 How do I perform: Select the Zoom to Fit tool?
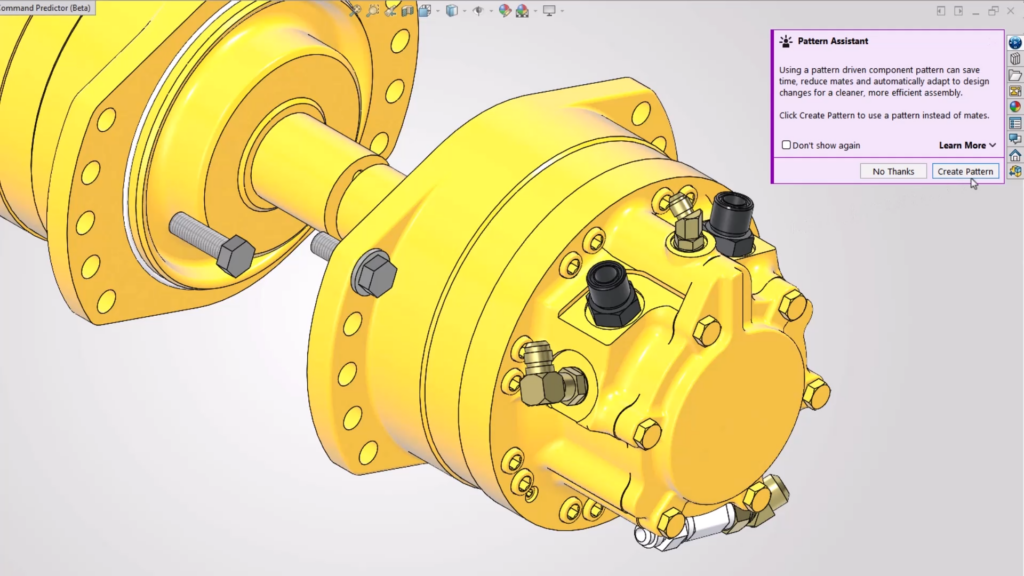(x=356, y=10)
